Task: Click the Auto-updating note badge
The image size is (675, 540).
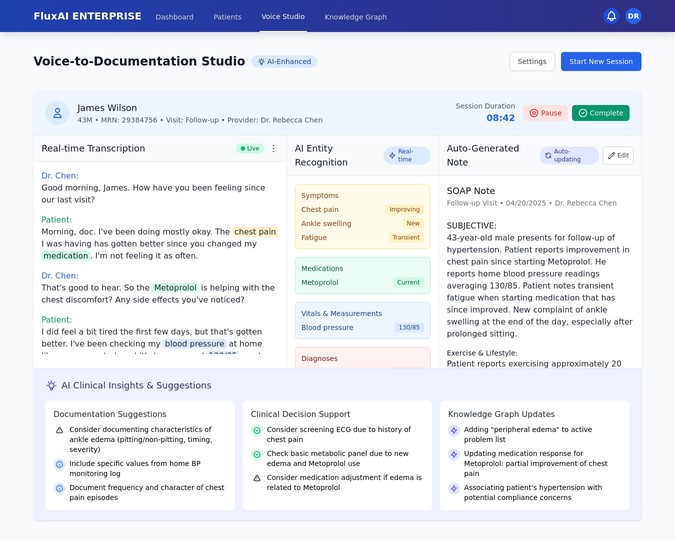Action: [x=569, y=155]
